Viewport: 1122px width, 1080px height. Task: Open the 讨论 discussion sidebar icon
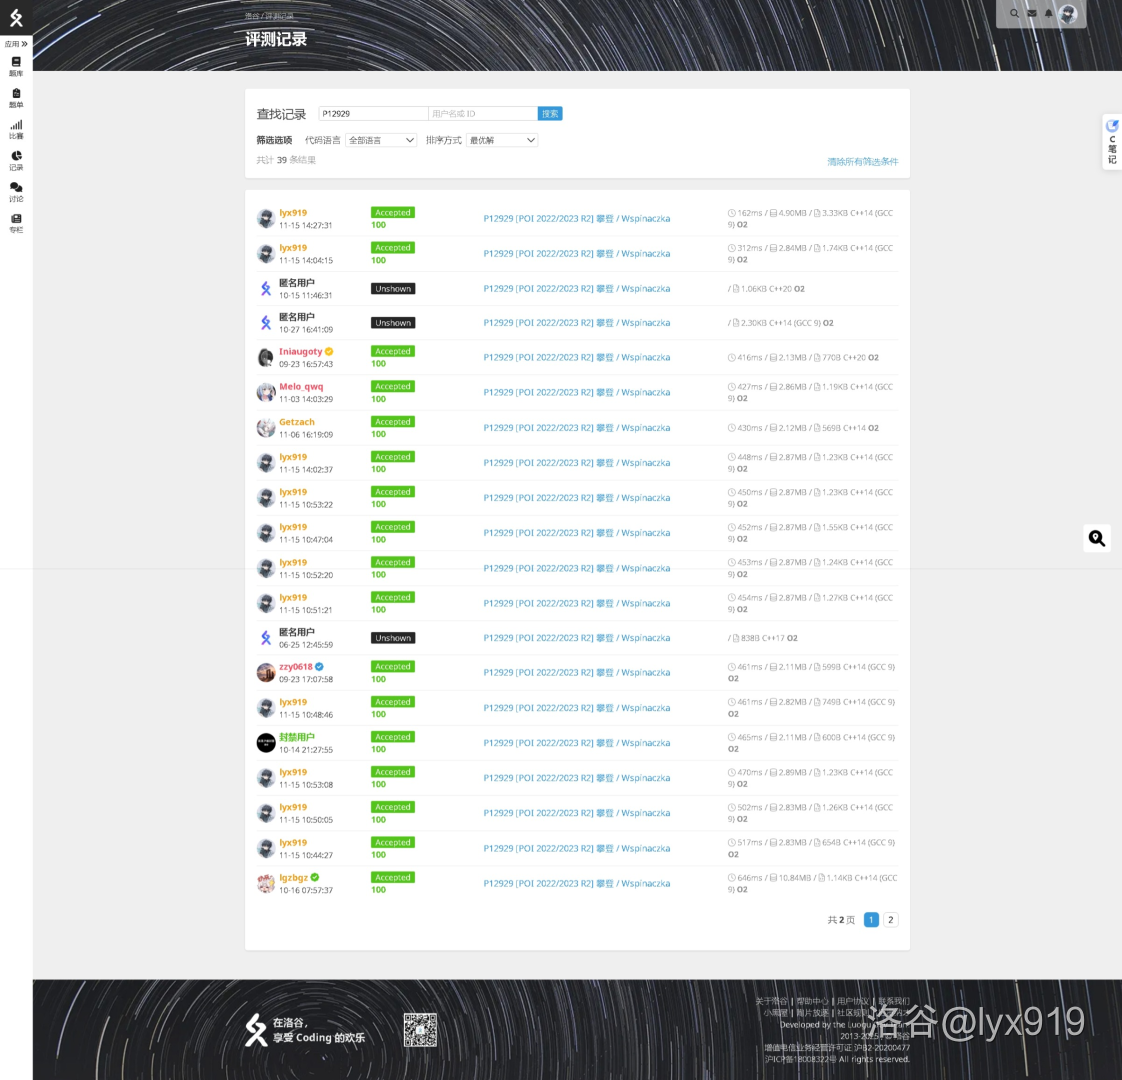coord(16,191)
